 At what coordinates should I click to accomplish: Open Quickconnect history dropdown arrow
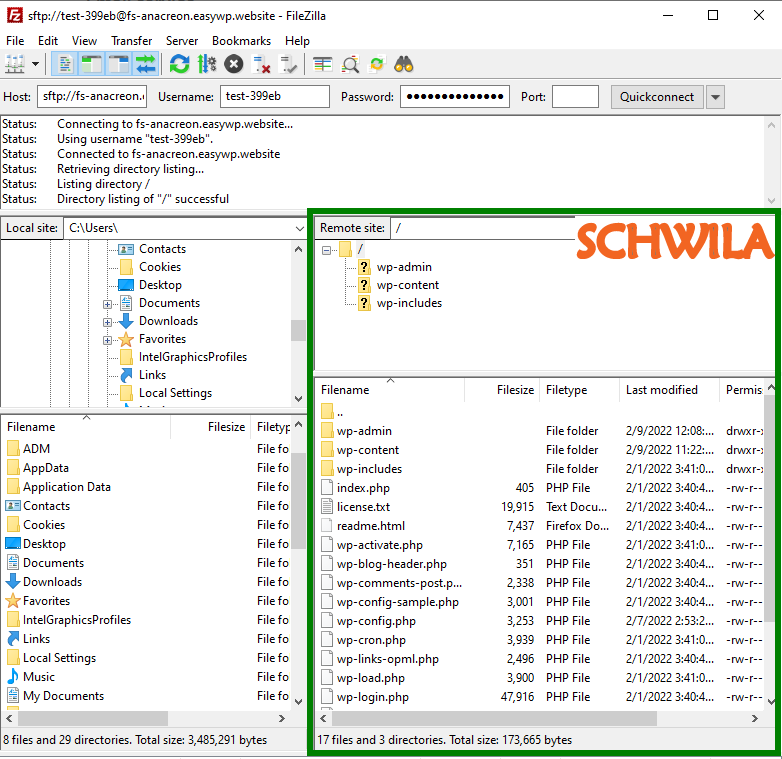(x=715, y=97)
